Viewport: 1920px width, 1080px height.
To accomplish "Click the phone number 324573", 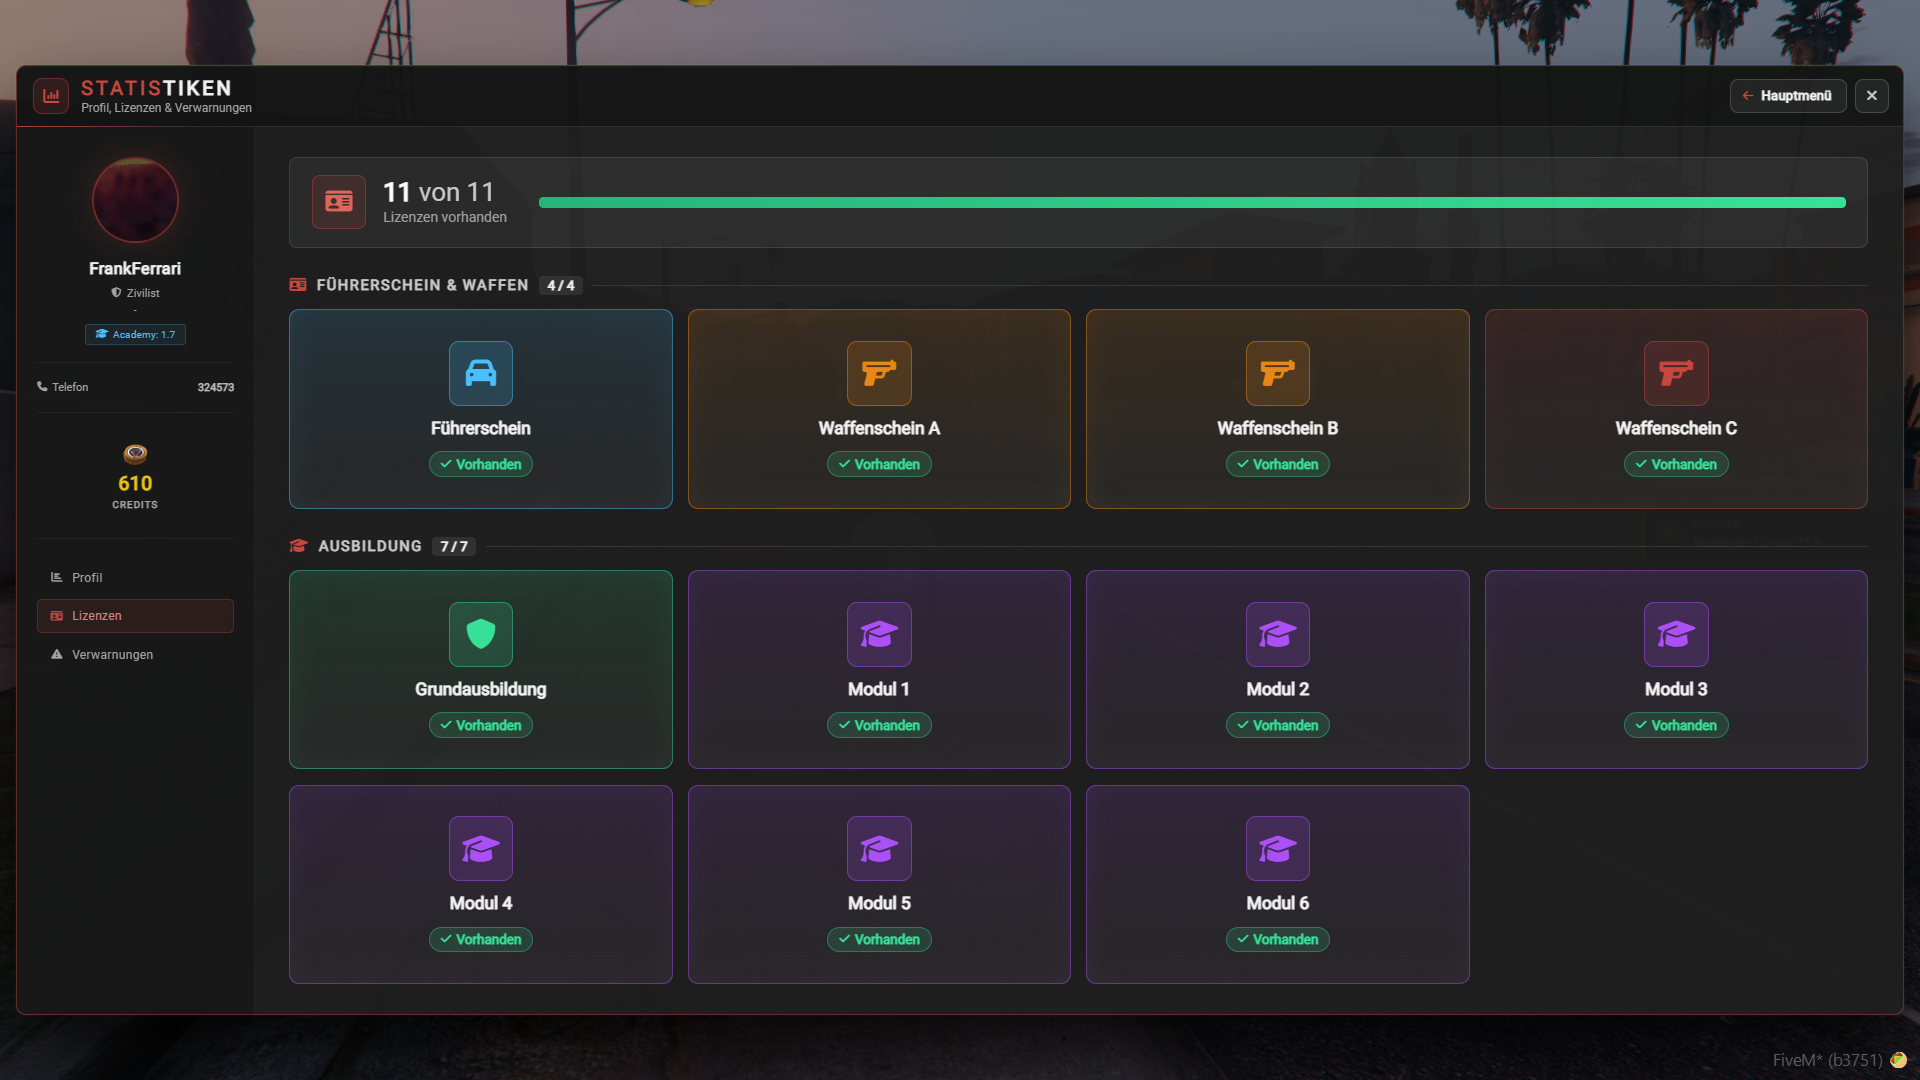I will click(216, 387).
